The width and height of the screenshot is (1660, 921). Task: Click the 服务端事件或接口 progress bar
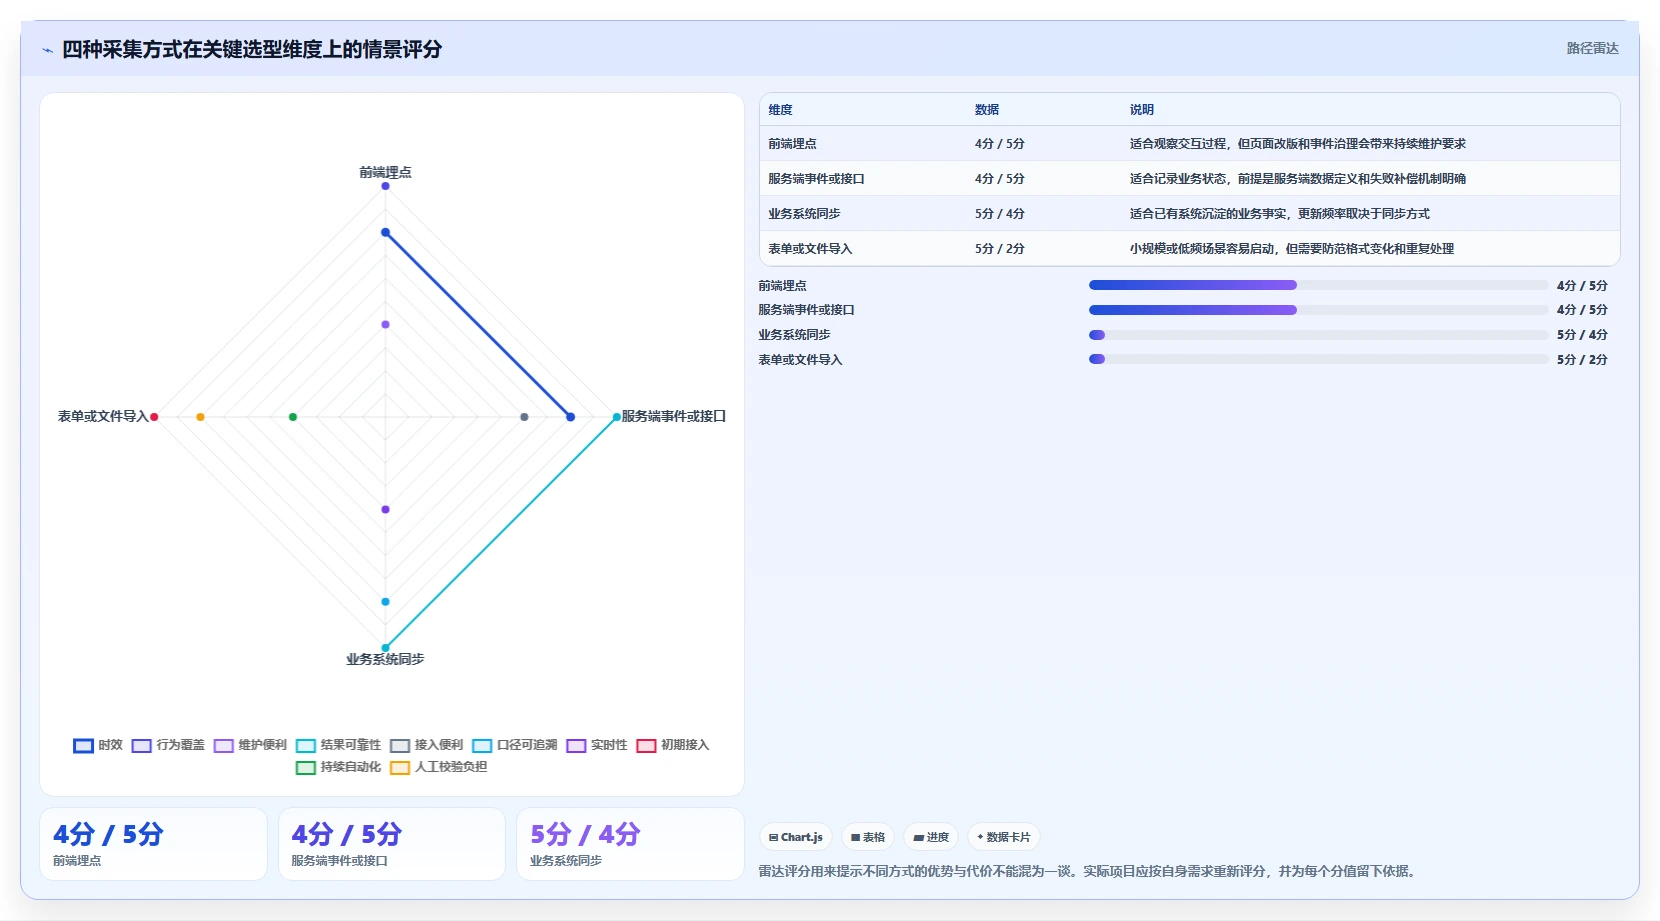(x=1318, y=310)
